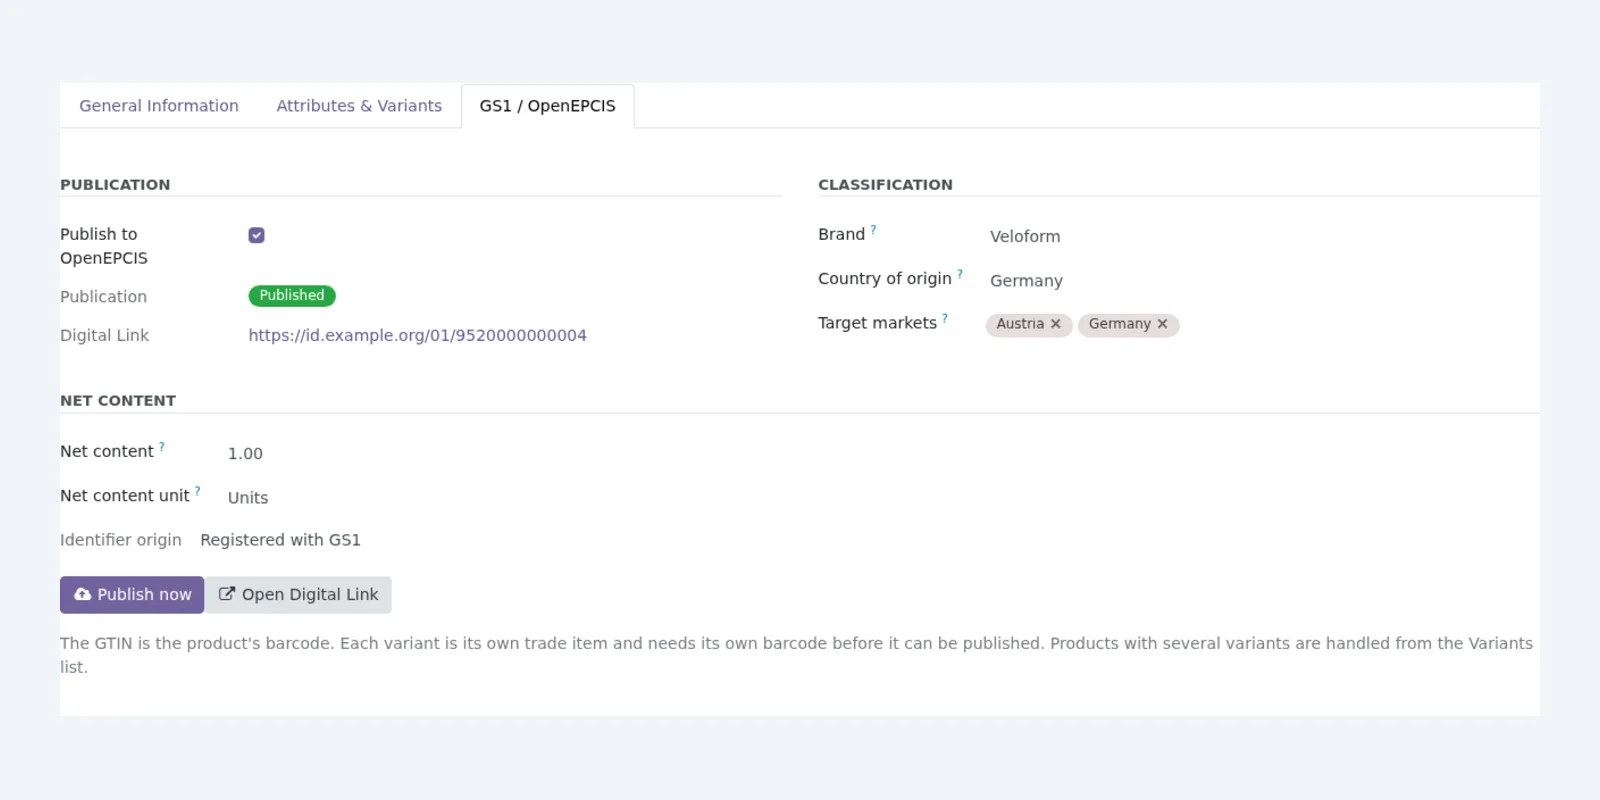Show help tooltip next to Net content unit
This screenshot has width=1600, height=800.
[198, 491]
